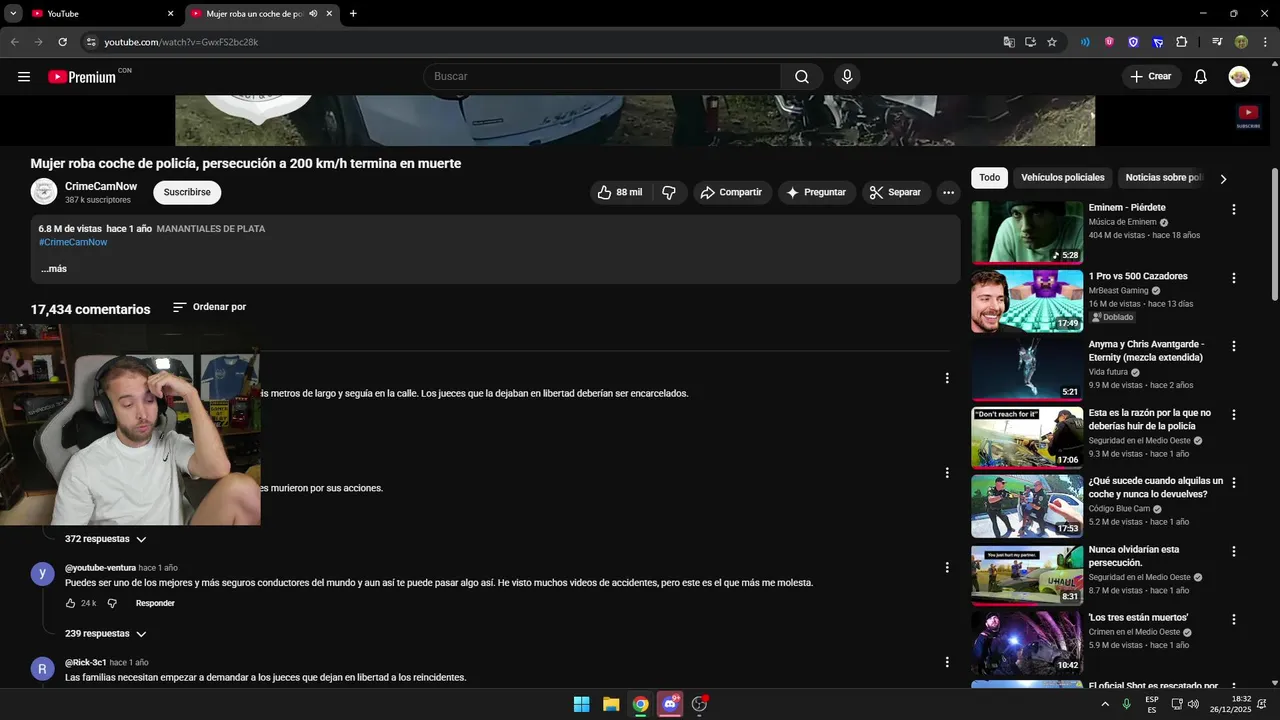The image size is (1280, 720).
Task: Open the volume control in the tray
Action: click(1194, 704)
